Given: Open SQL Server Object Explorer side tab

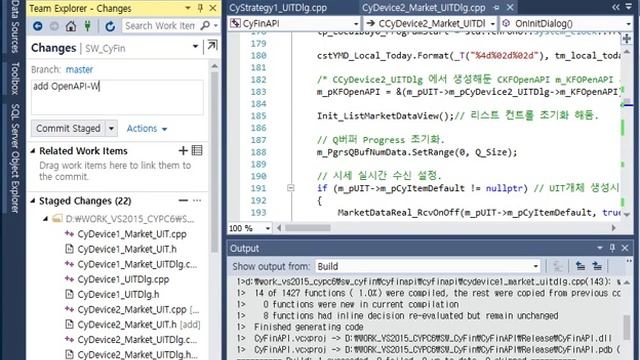Looking at the screenshot, I should pyautogui.click(x=14, y=158).
